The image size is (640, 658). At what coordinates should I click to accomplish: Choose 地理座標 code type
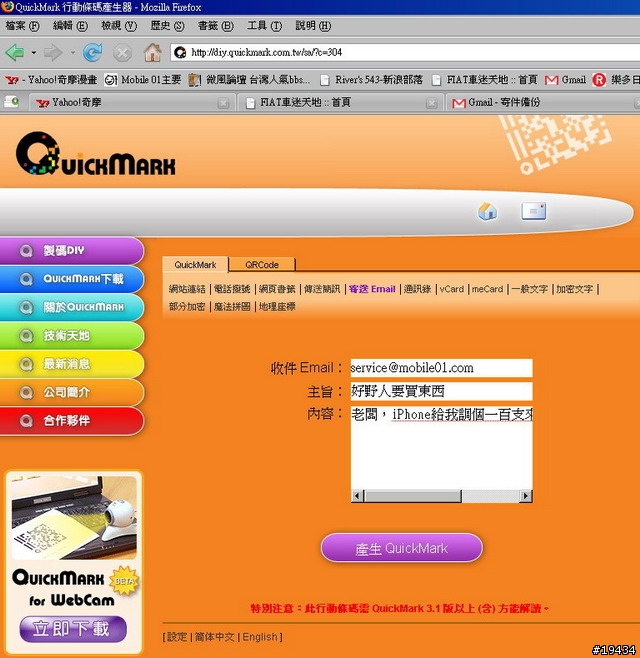pyautogui.click(x=277, y=307)
